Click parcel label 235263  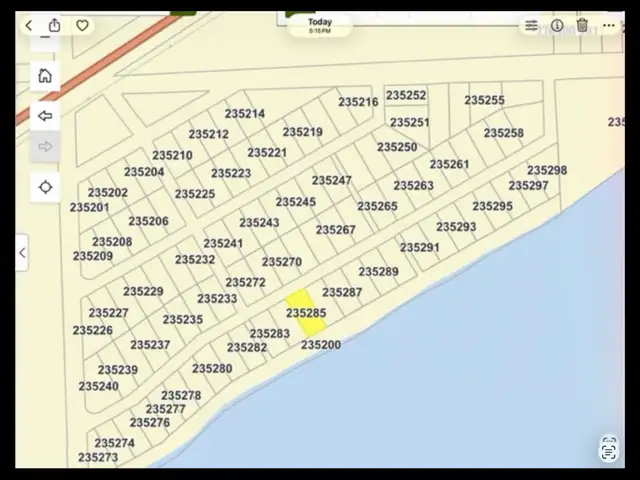[x=413, y=186]
